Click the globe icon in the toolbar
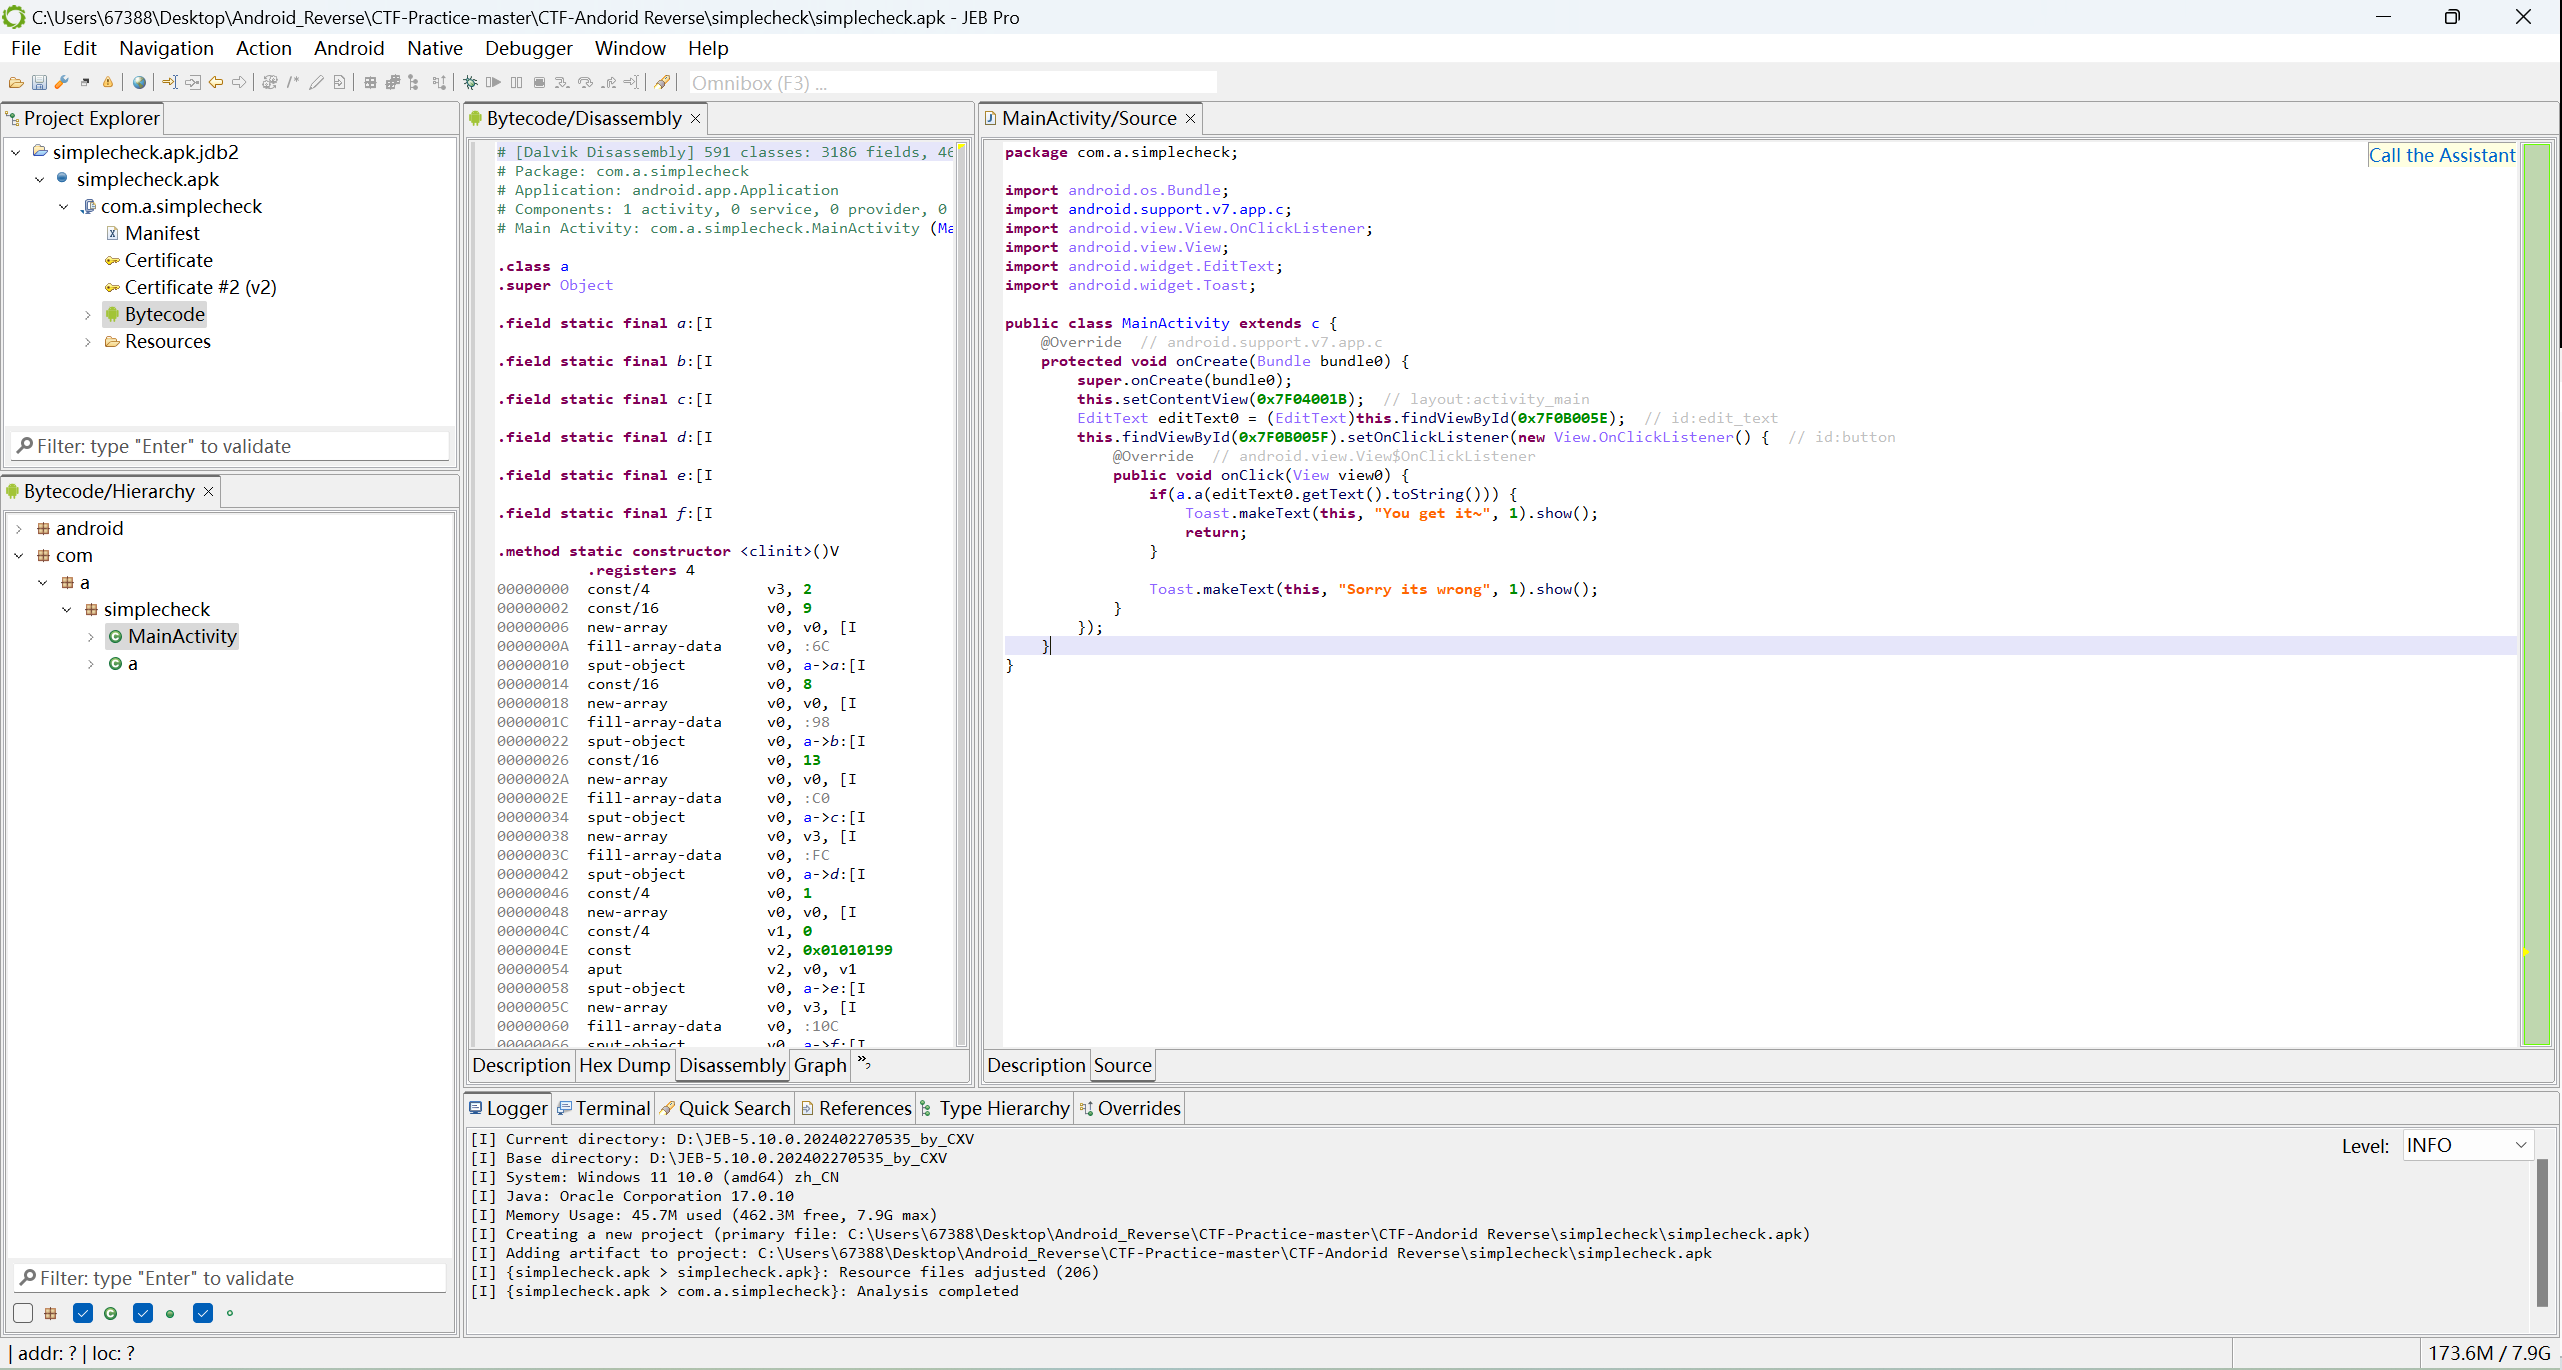The height and width of the screenshot is (1370, 2562). pyautogui.click(x=139, y=83)
